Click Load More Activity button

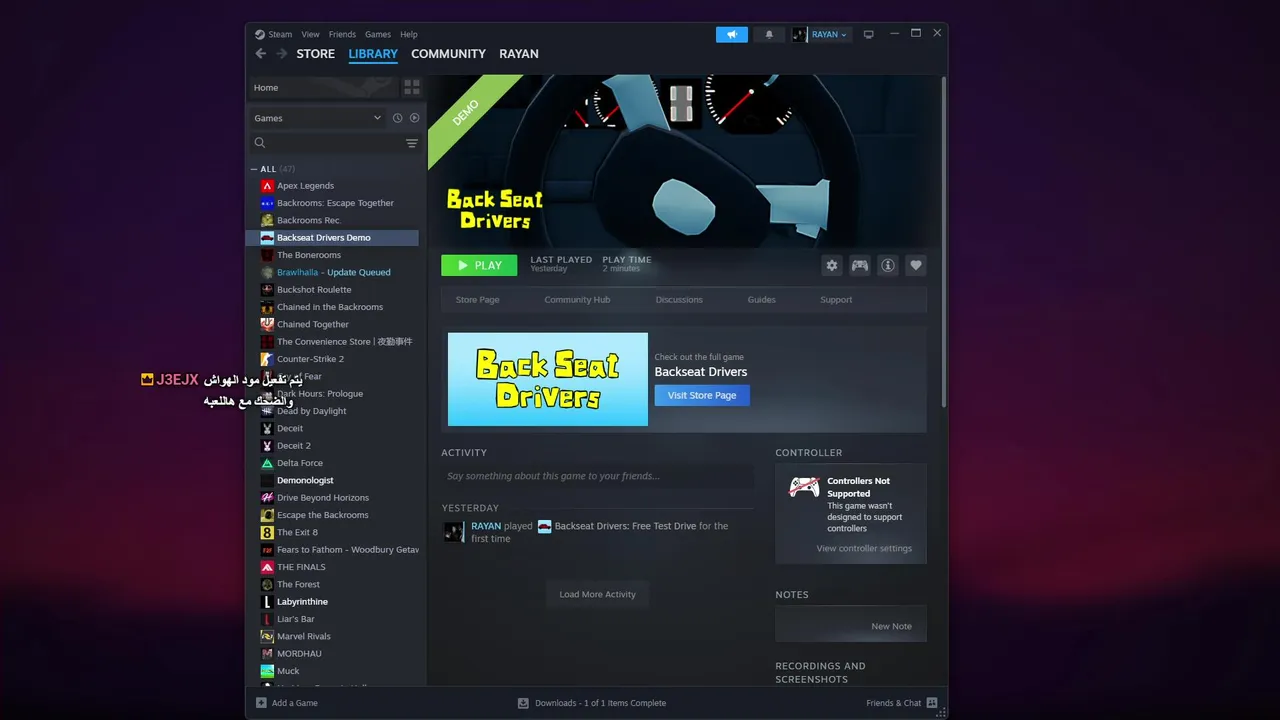click(598, 594)
